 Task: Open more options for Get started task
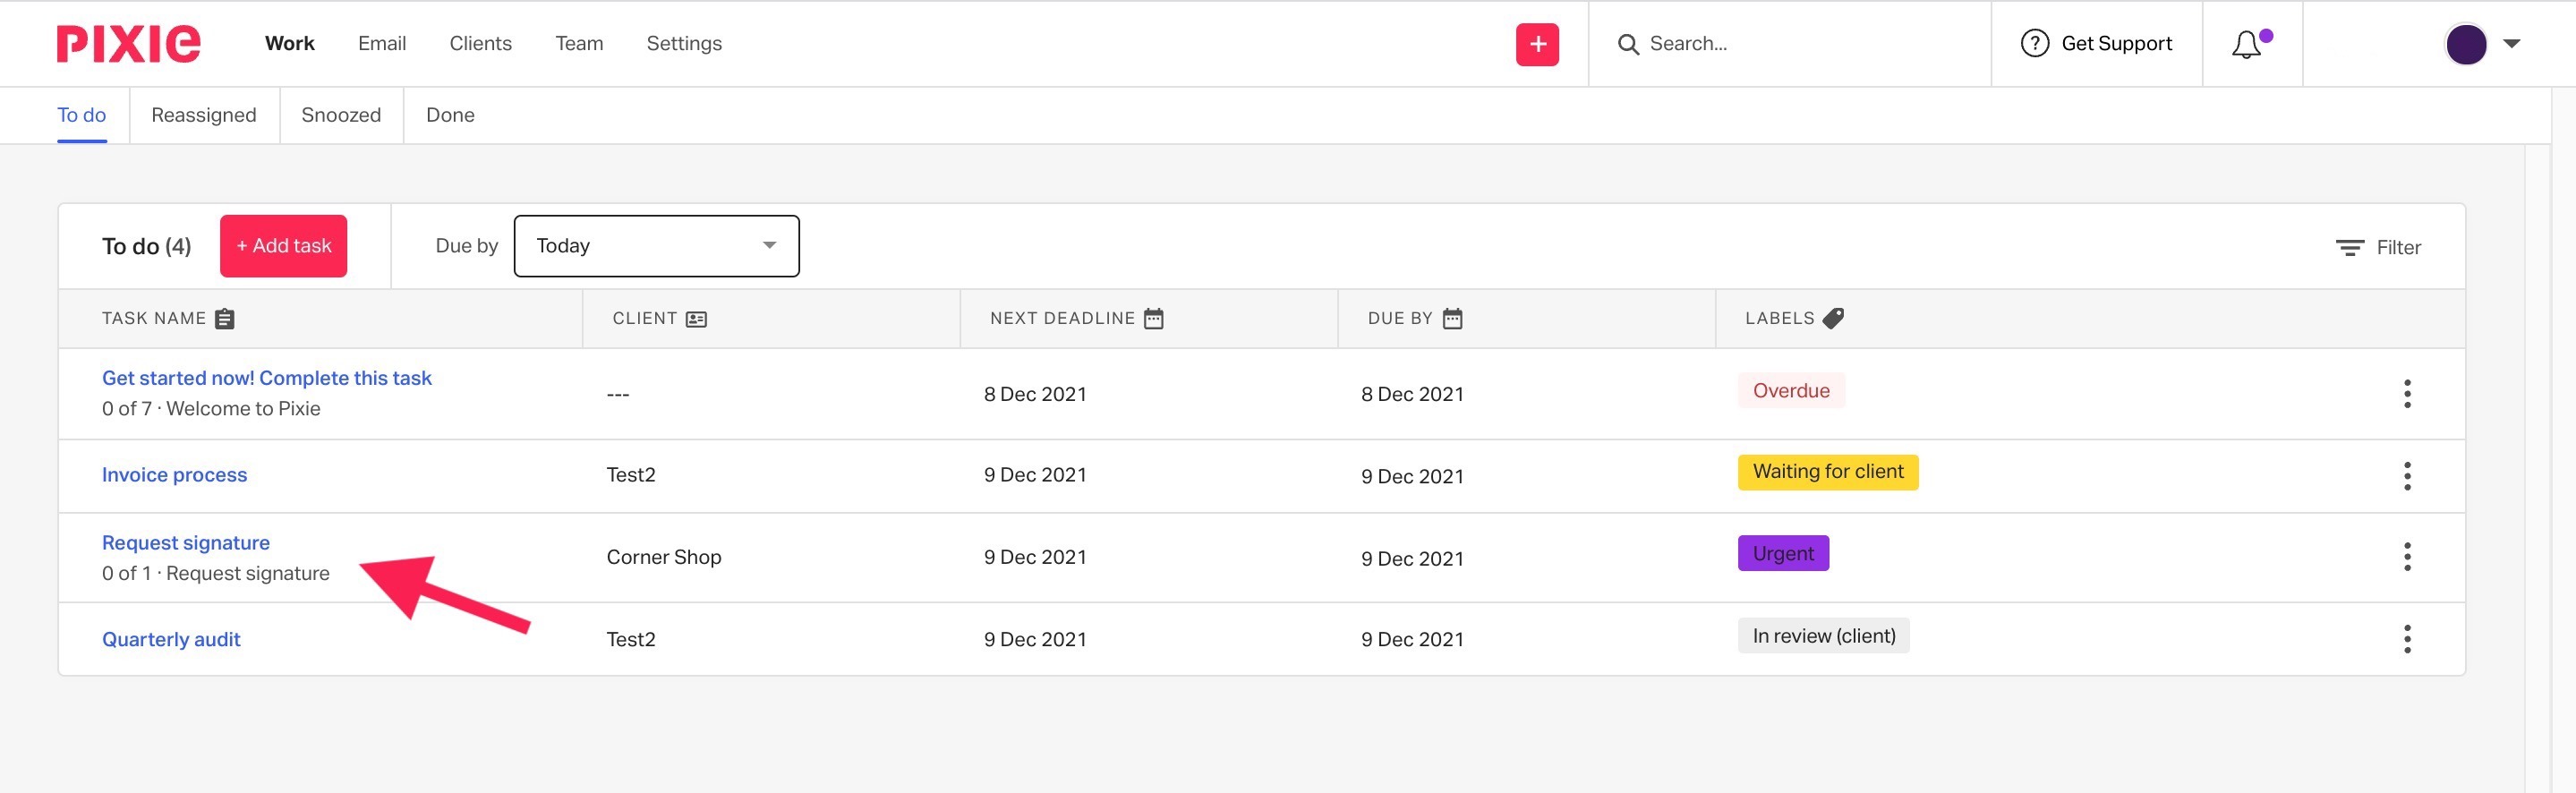pyautogui.click(x=2406, y=393)
